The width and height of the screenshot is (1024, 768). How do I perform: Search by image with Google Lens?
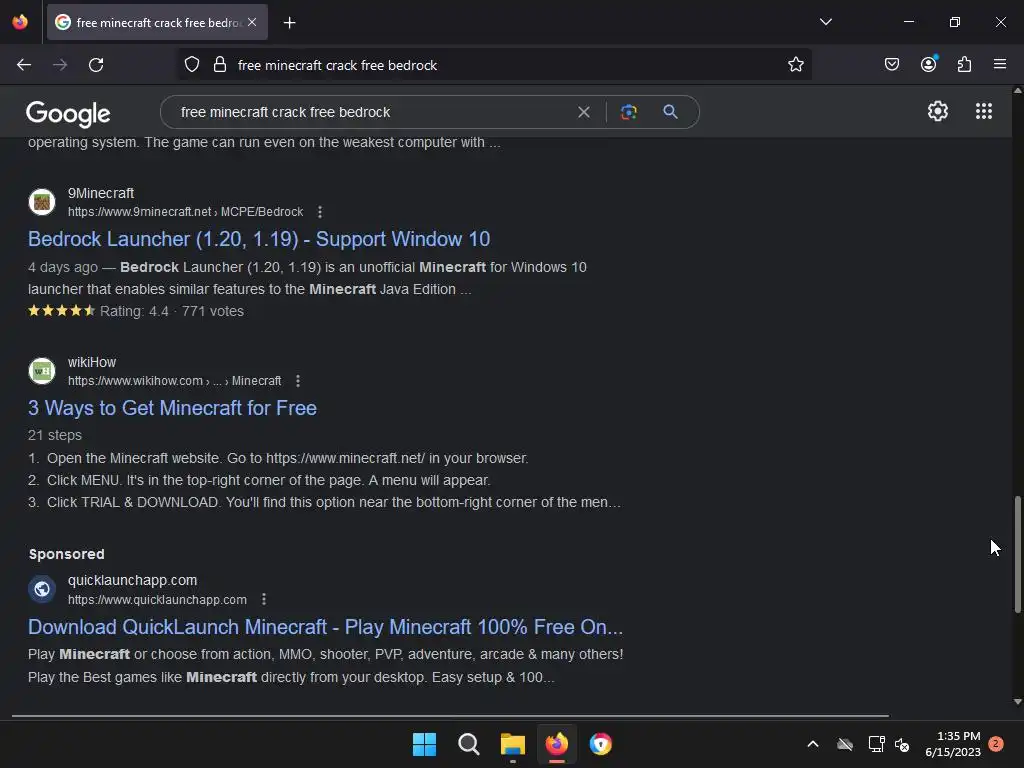tap(628, 112)
